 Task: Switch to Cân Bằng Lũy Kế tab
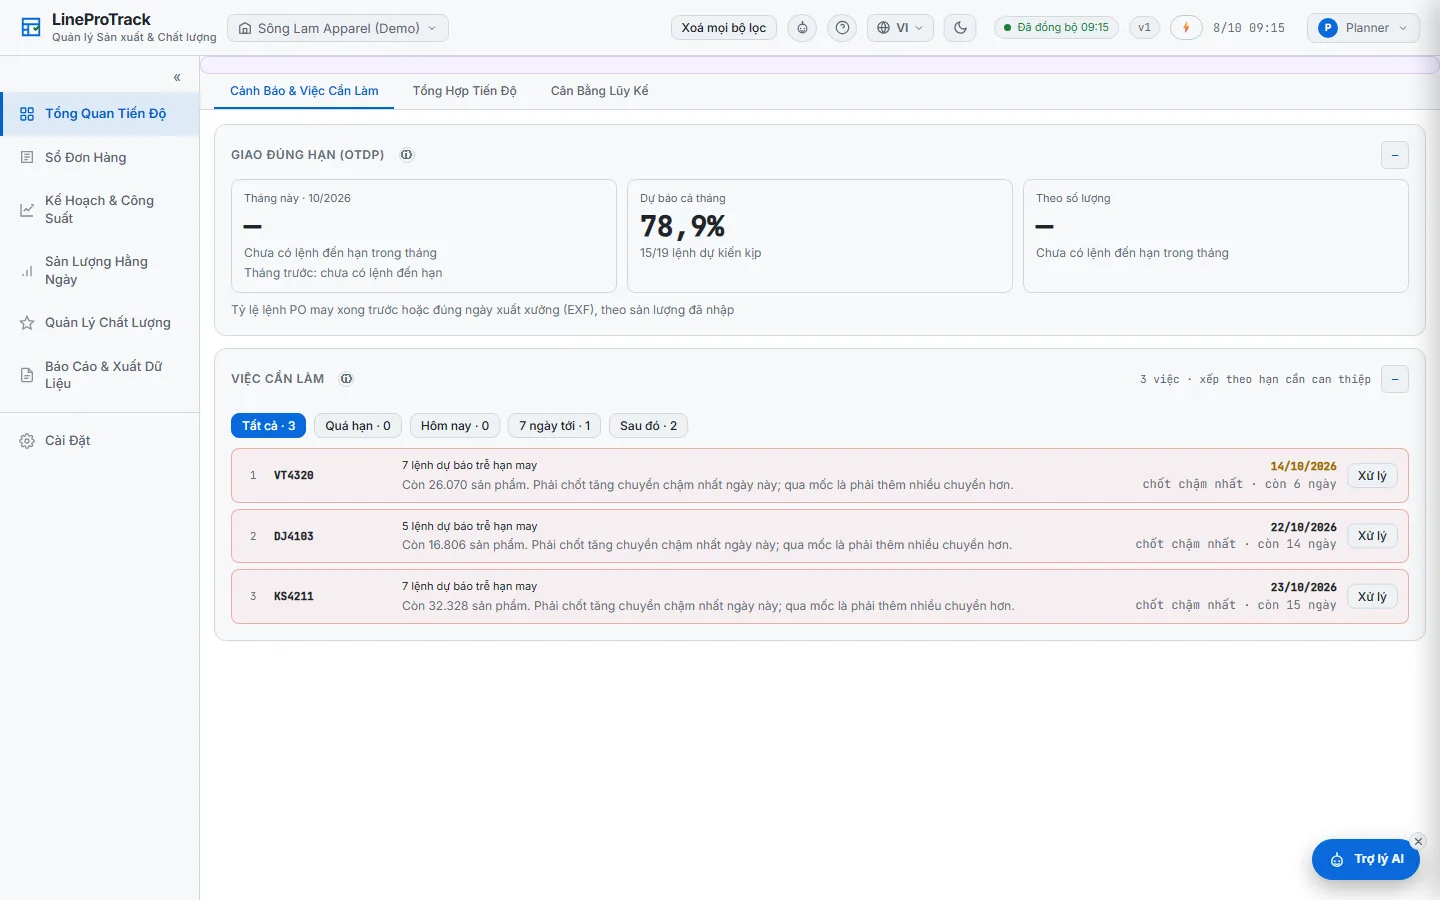coord(599,91)
